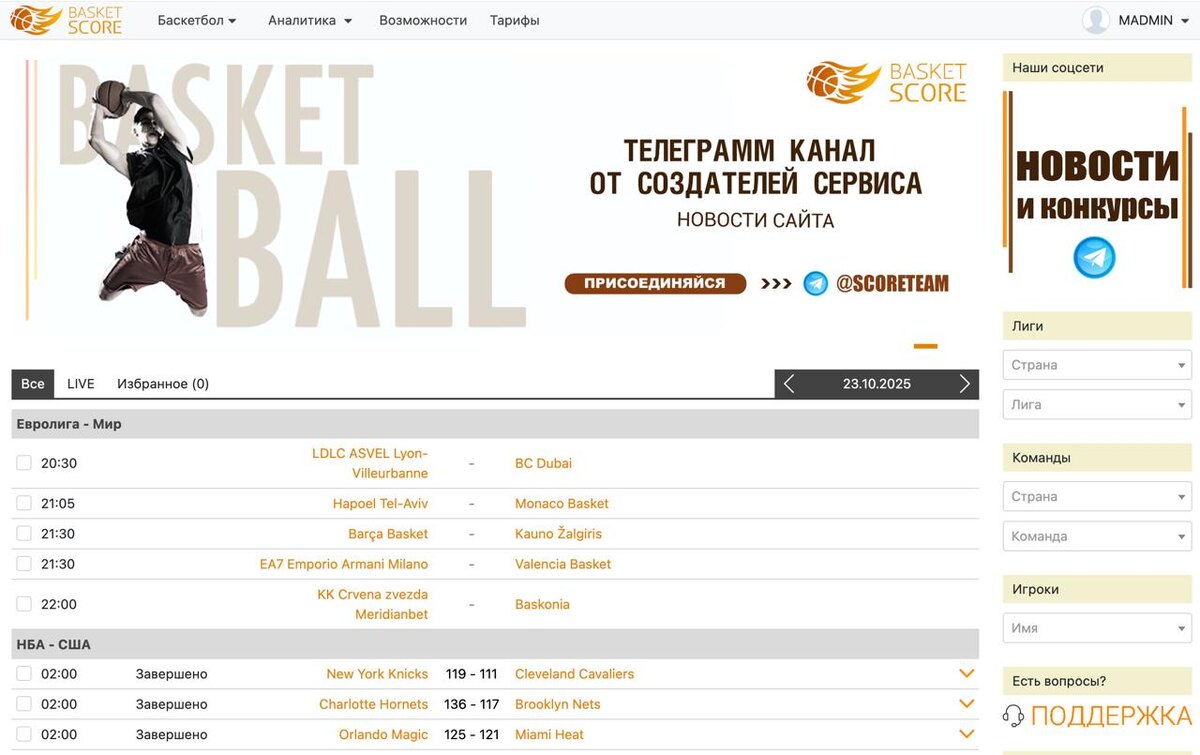Image resolution: width=1200 pixels, height=755 pixels.
Task: Open the Баскетбол dropdown menu
Action: (197, 20)
